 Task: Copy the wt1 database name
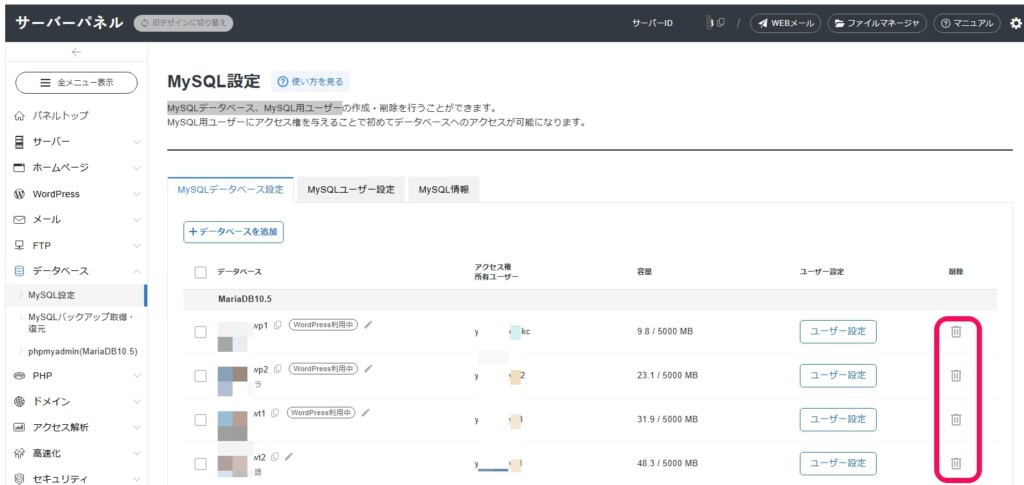coord(275,413)
